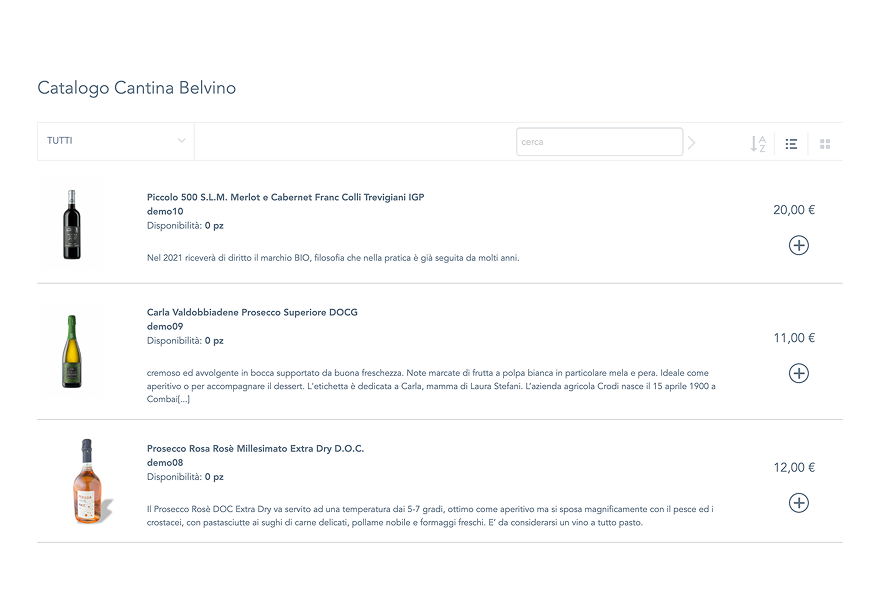Switch to list view
The height and width of the screenshot is (606, 878).
tap(791, 144)
